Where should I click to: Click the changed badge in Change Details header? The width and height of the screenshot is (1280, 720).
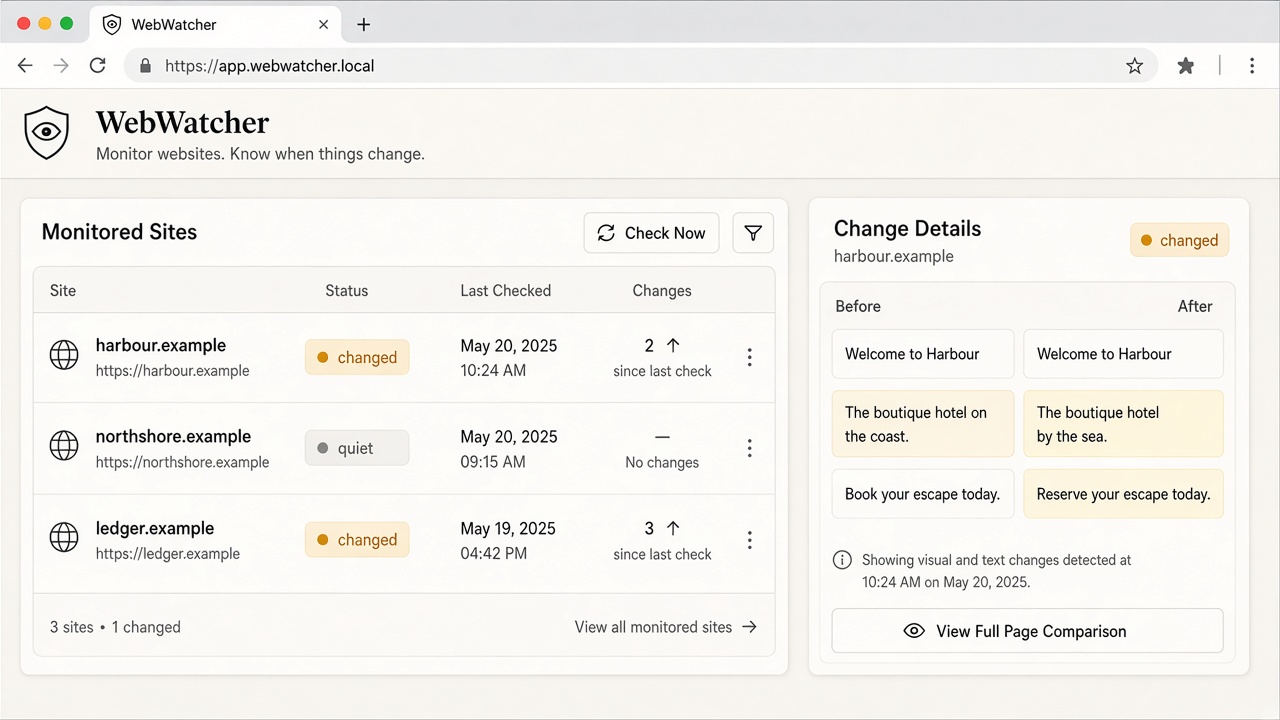pyautogui.click(x=1180, y=240)
